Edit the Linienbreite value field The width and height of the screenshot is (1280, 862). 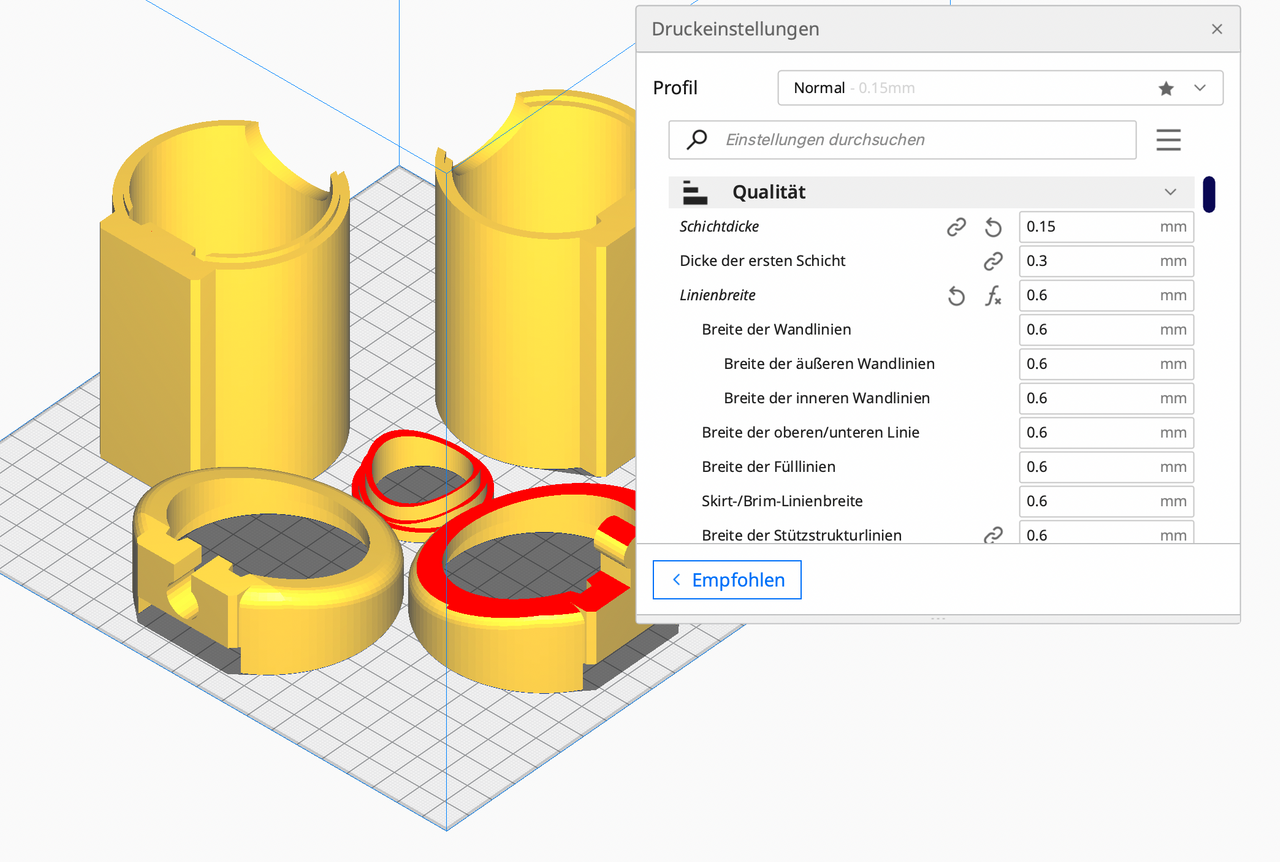click(x=1106, y=296)
